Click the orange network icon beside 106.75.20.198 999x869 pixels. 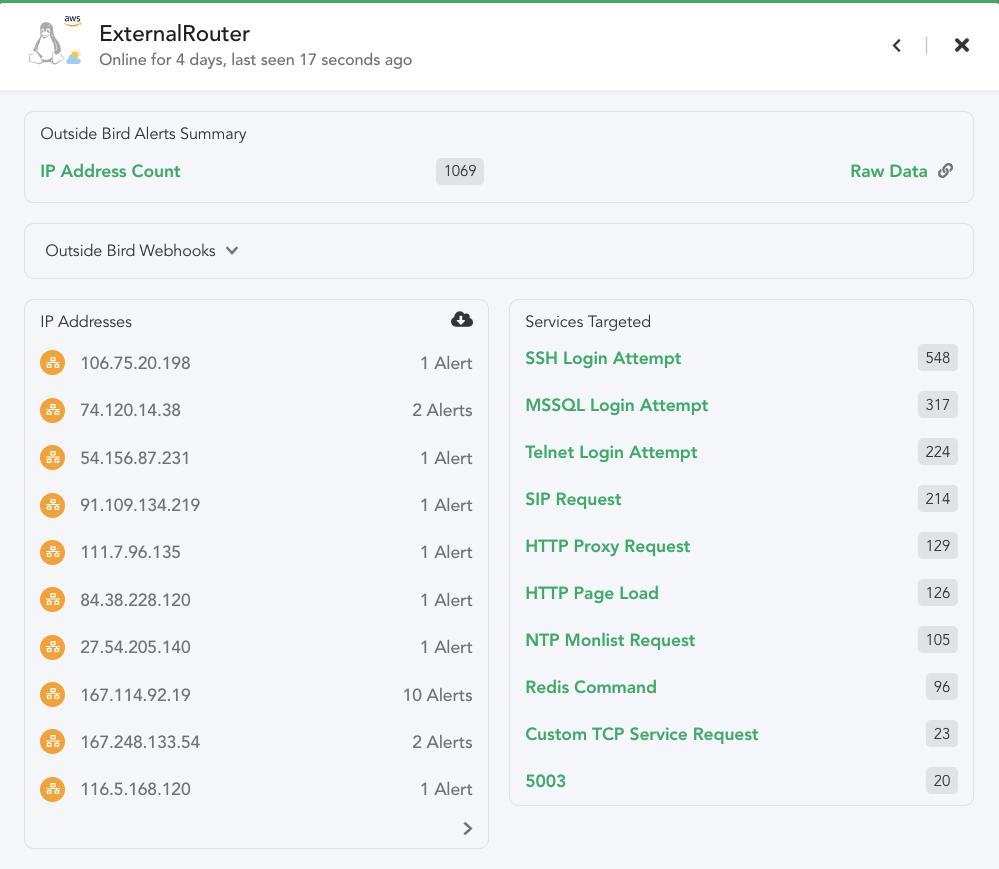coord(53,363)
